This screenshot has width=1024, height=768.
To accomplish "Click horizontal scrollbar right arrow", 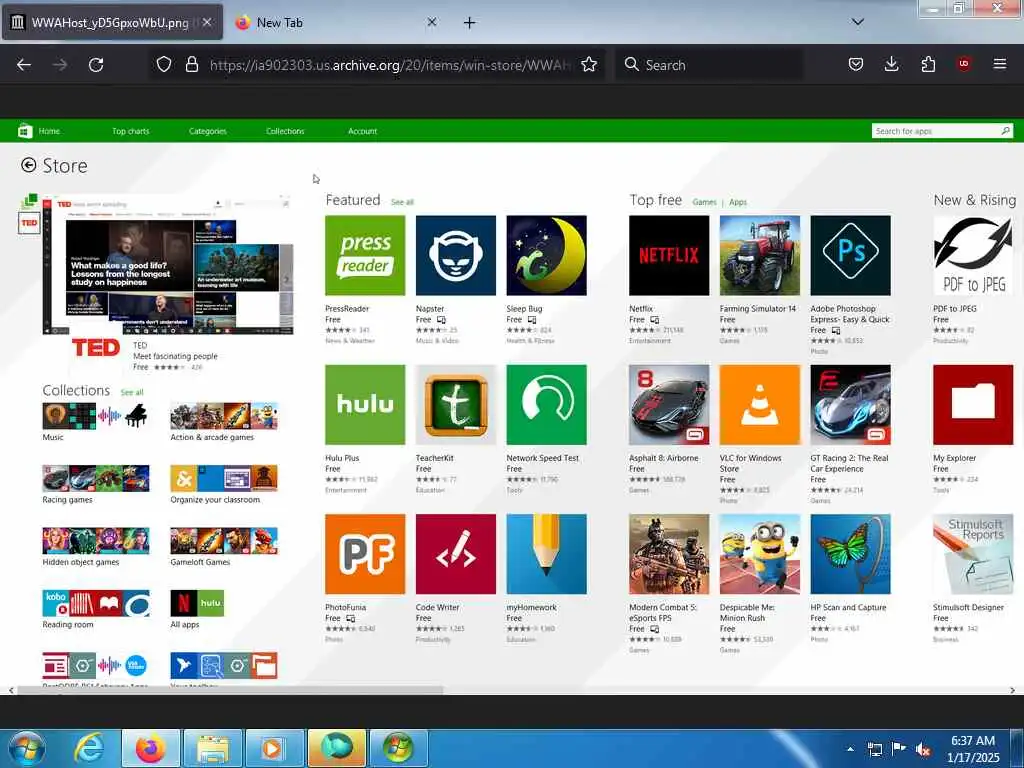I will (x=1012, y=690).
